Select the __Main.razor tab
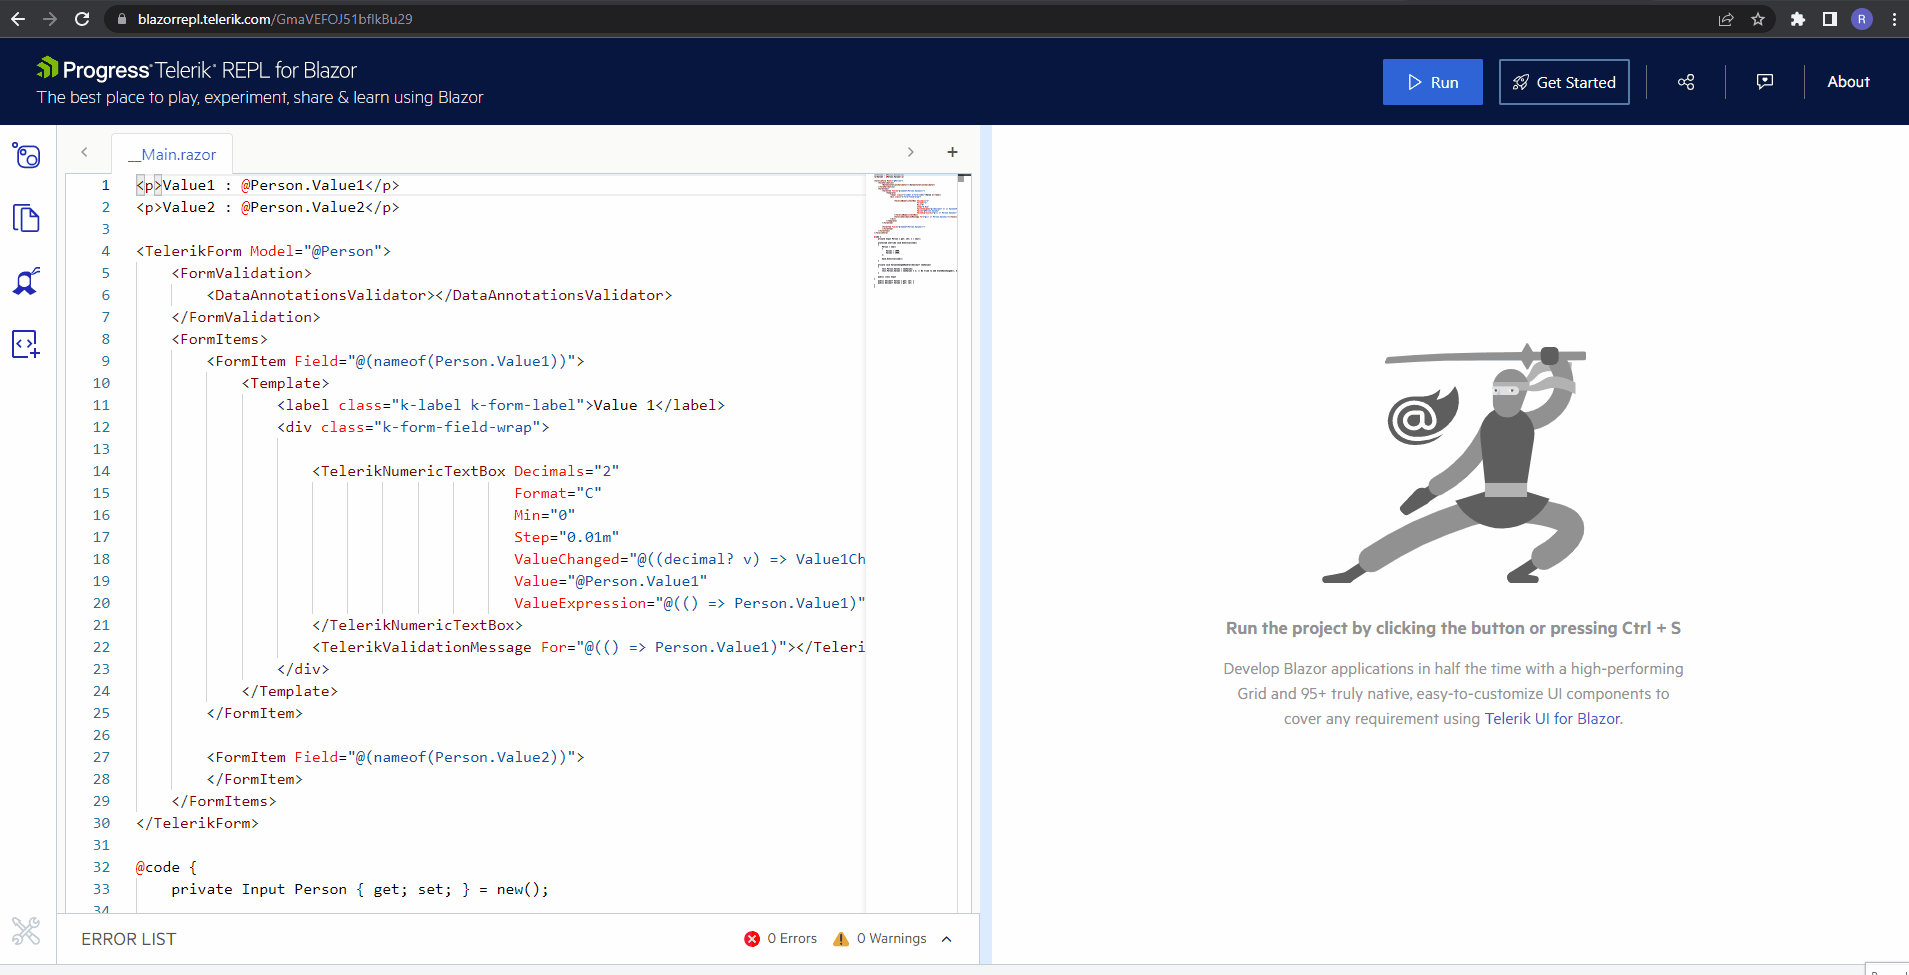1909x975 pixels. 172,154
